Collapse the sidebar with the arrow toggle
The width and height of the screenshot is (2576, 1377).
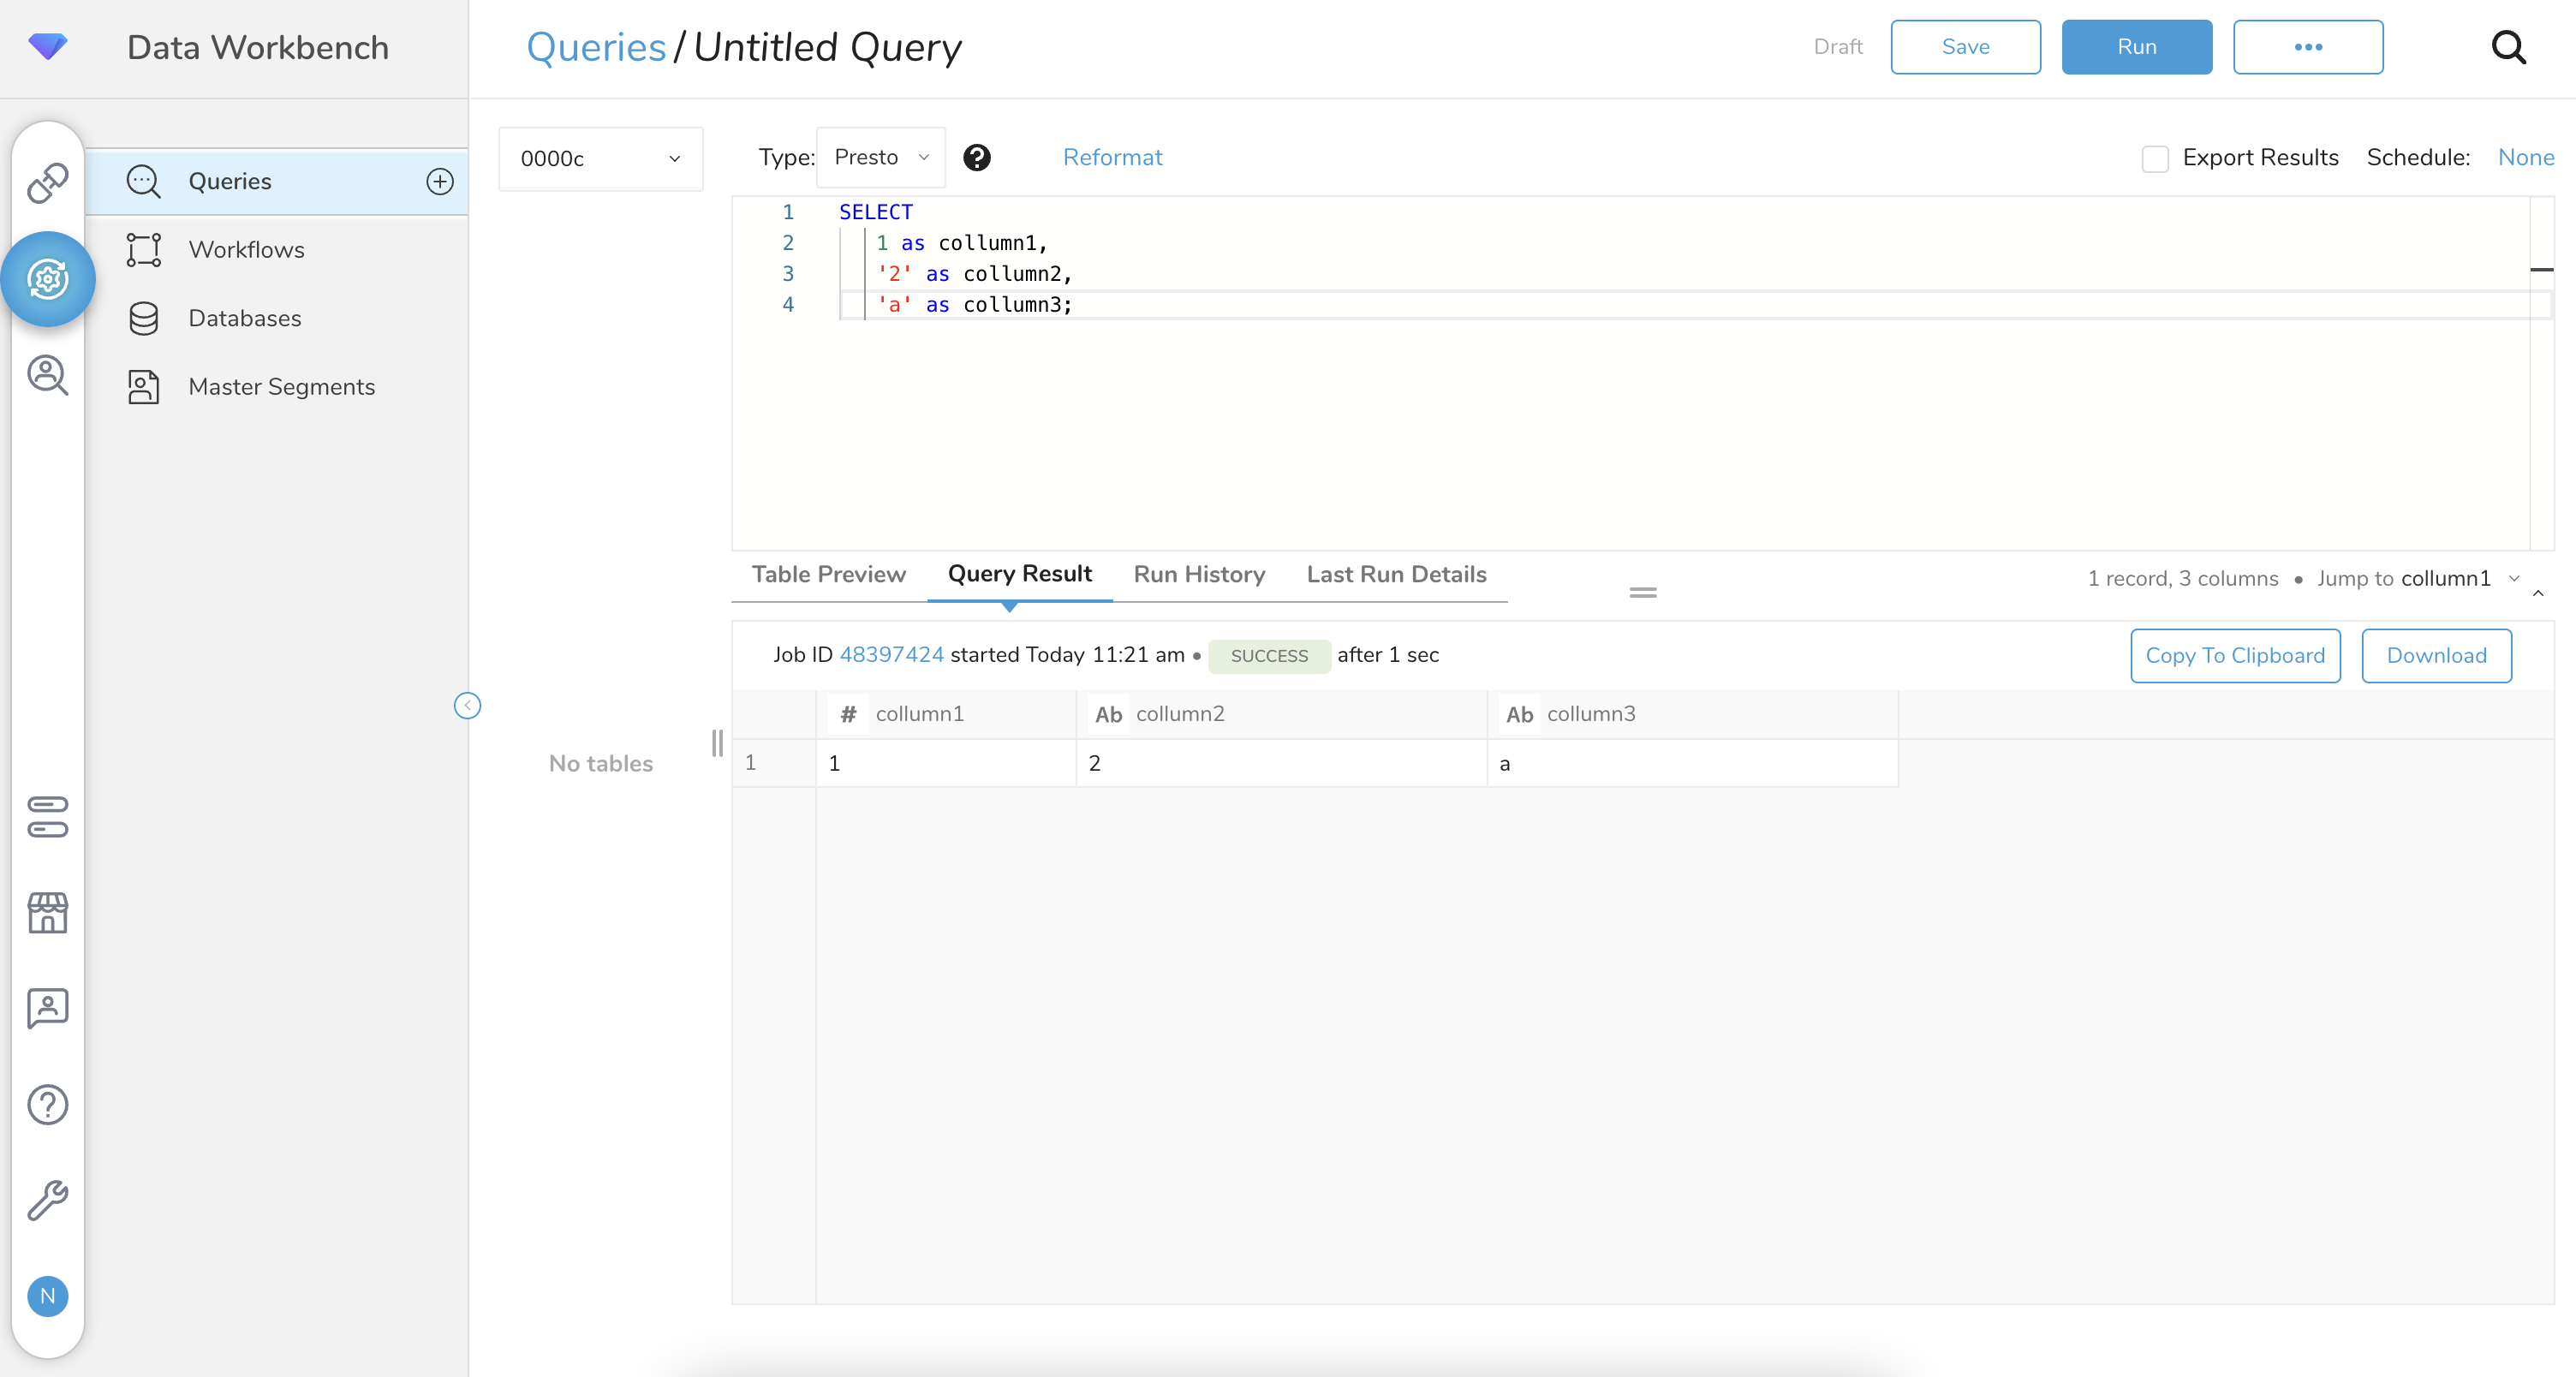point(467,706)
